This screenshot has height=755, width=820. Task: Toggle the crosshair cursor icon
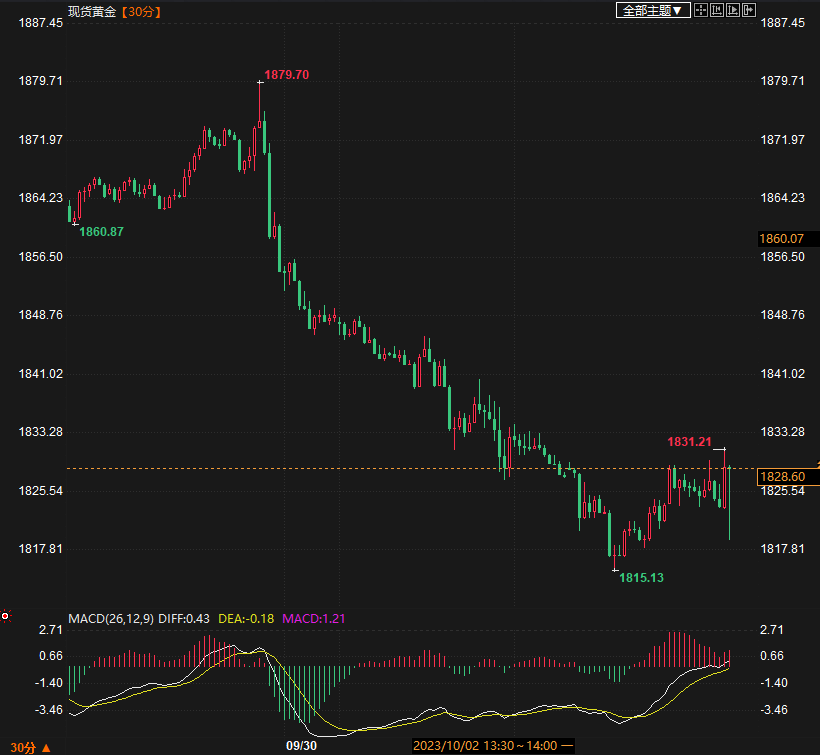[701, 10]
